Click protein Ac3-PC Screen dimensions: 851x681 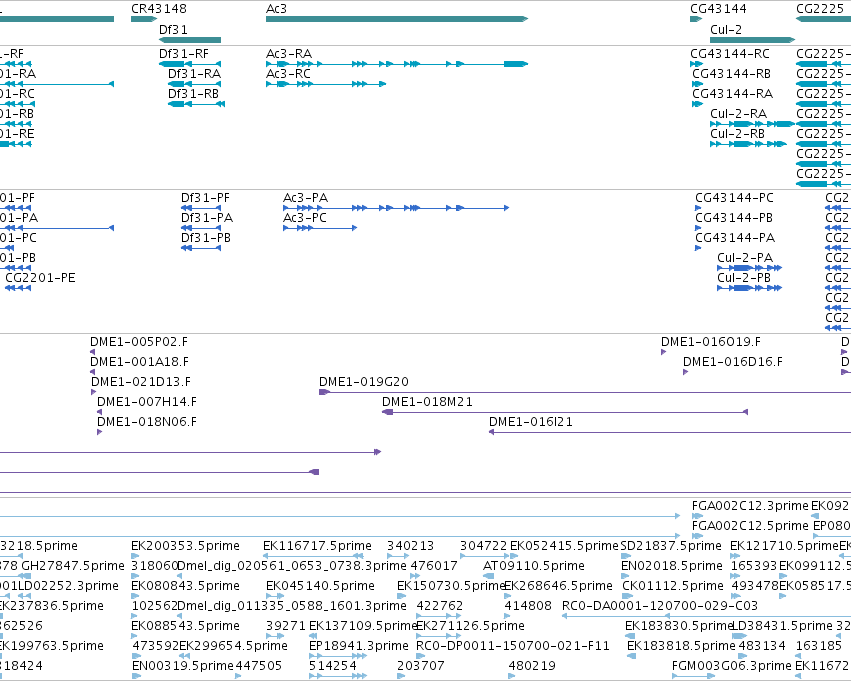pos(305,218)
